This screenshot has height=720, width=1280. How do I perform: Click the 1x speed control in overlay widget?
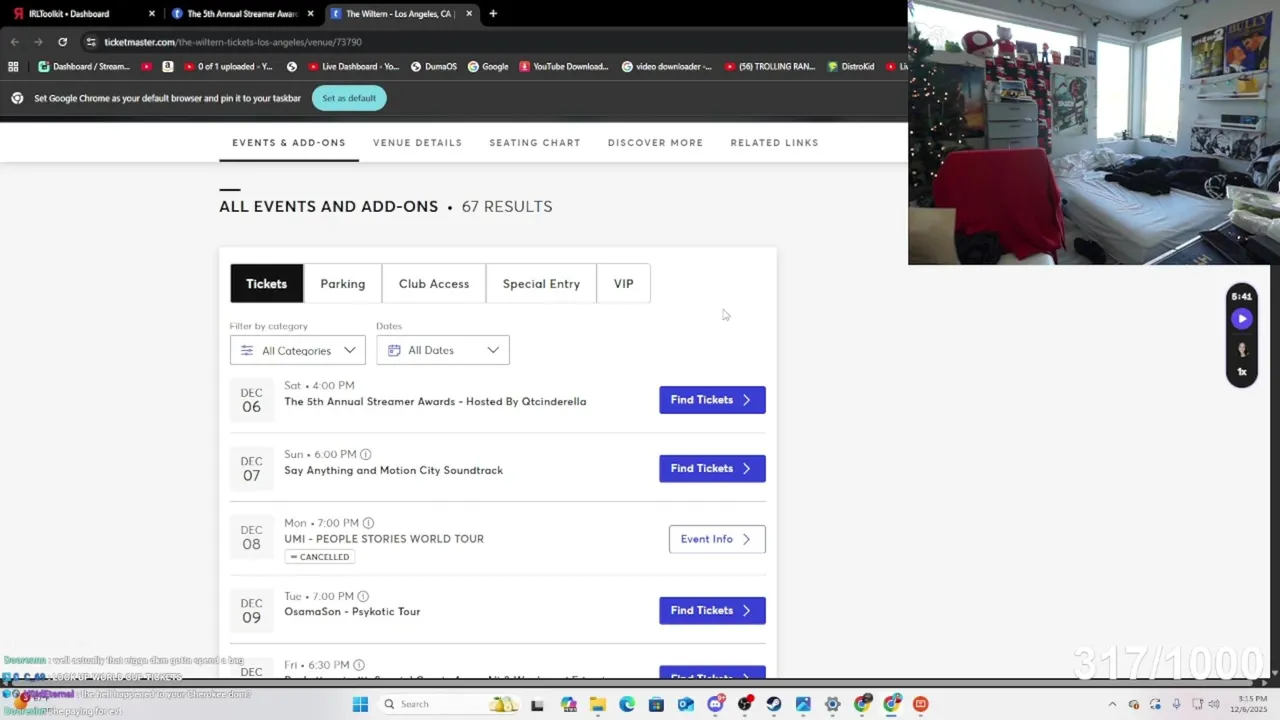(1242, 372)
